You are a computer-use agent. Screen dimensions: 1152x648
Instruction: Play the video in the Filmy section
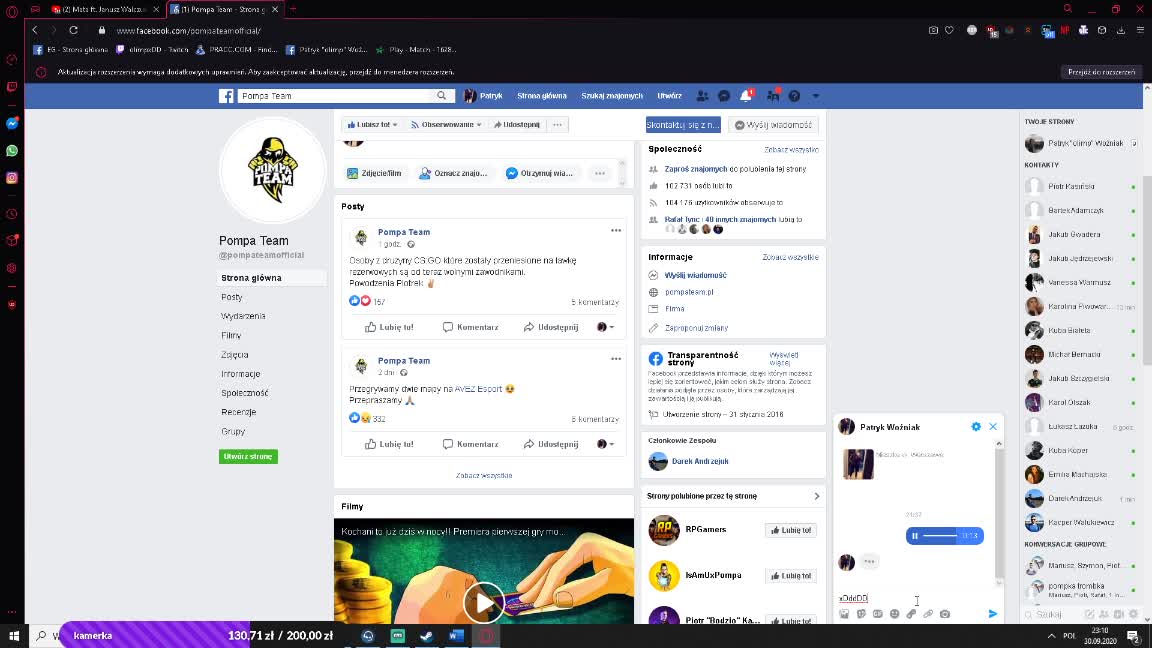click(x=483, y=602)
